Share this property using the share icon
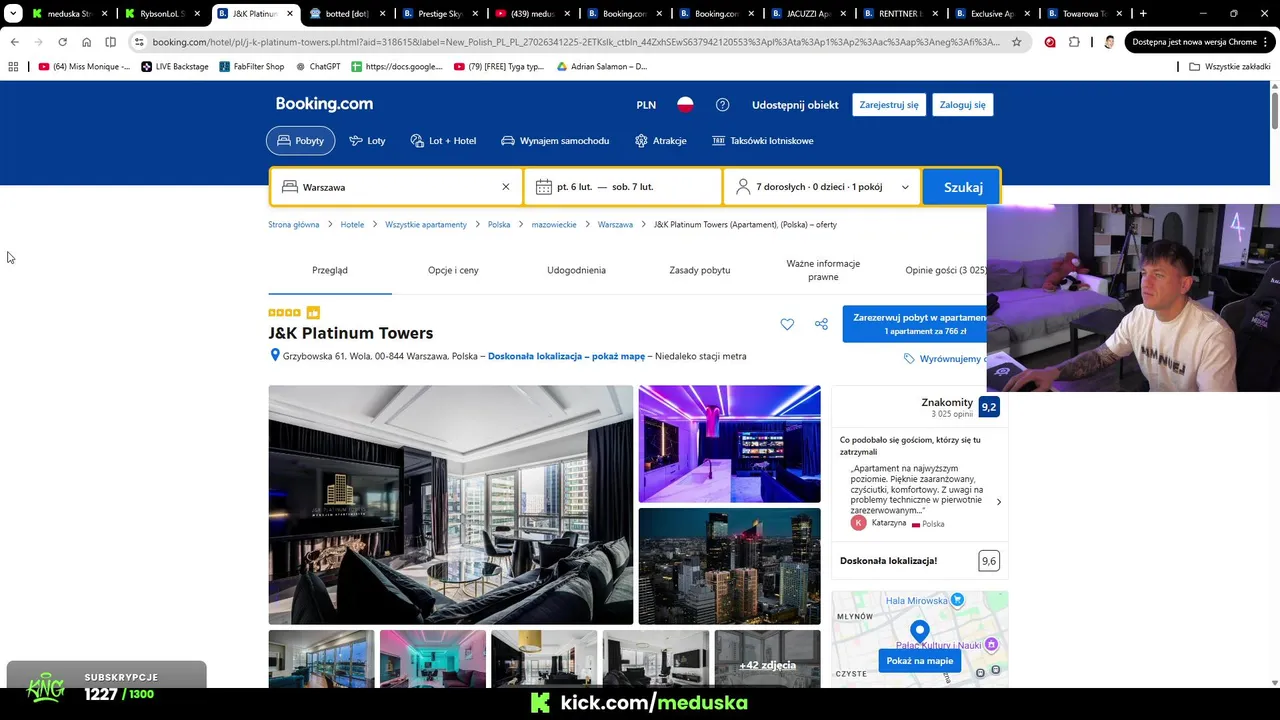 click(821, 324)
